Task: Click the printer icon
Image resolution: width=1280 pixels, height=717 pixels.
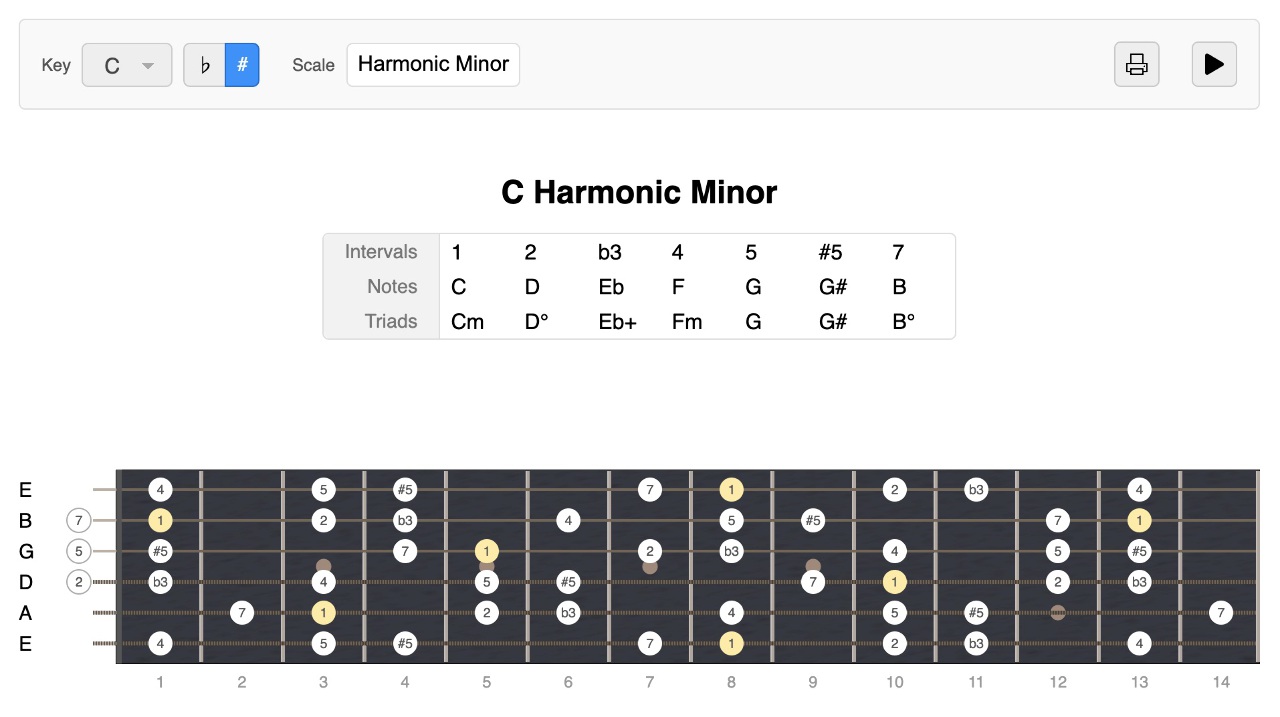Action: (x=1136, y=64)
